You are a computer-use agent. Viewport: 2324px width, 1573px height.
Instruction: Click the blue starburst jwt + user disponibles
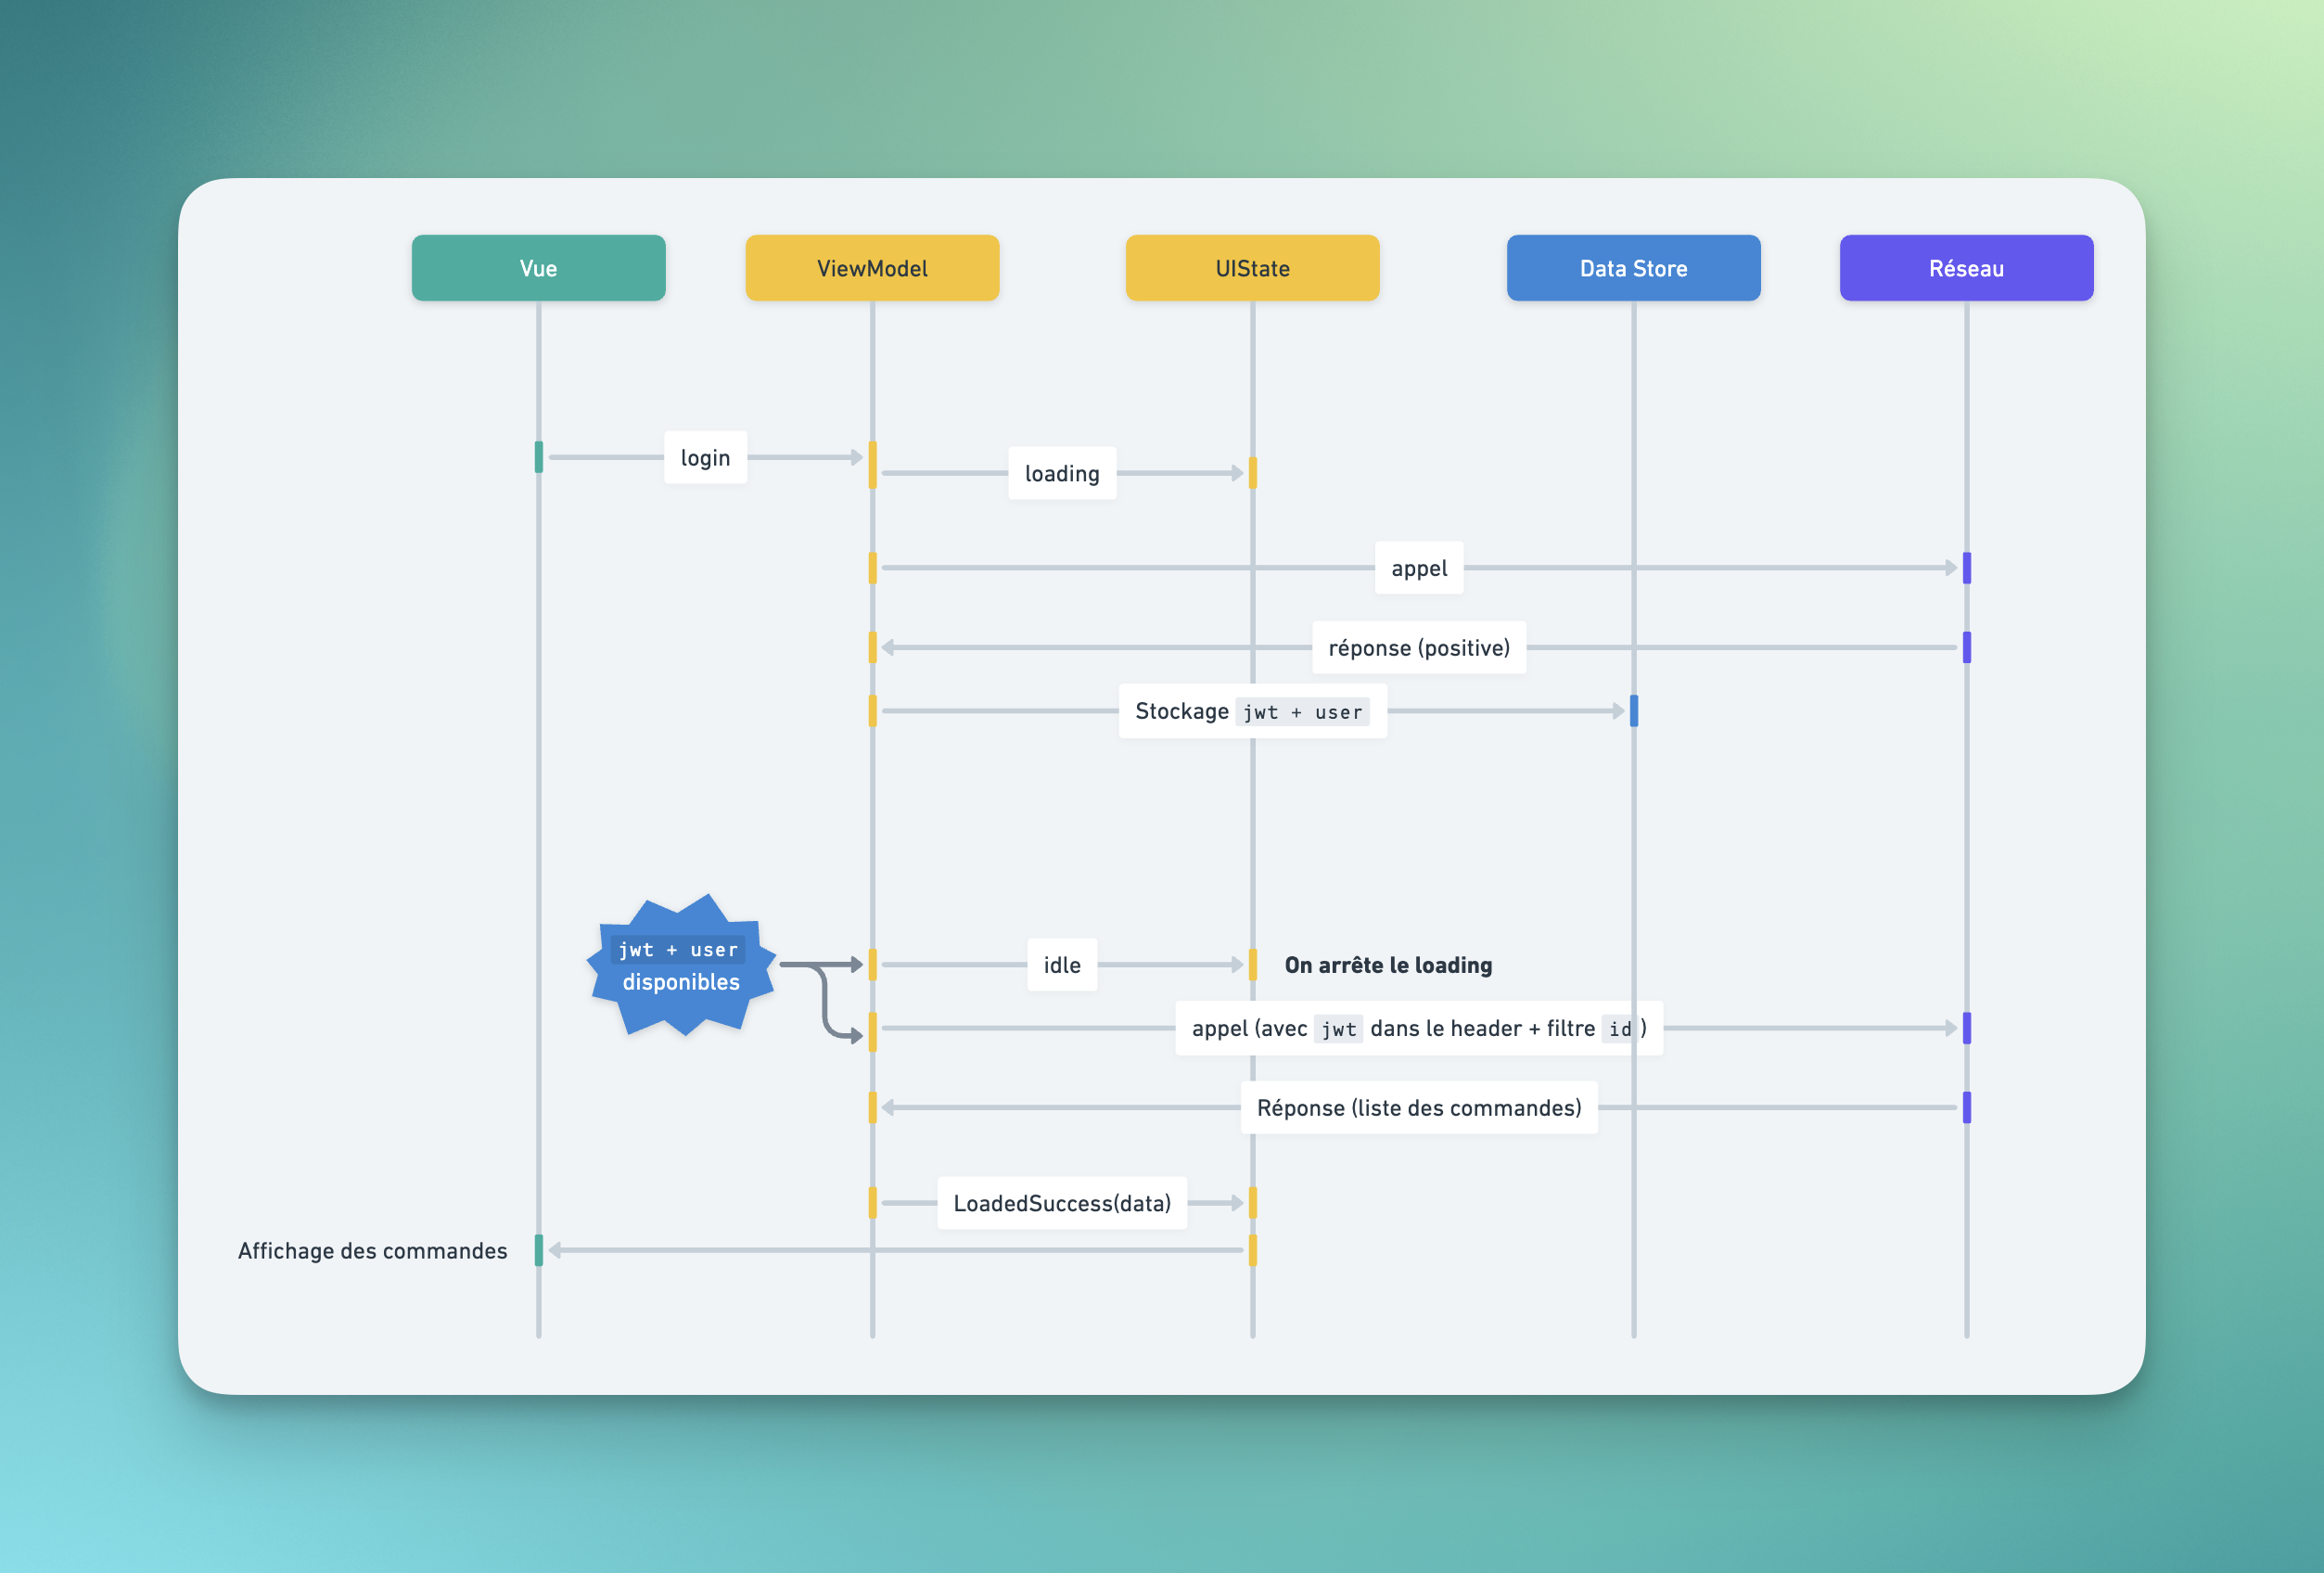[x=681, y=966]
